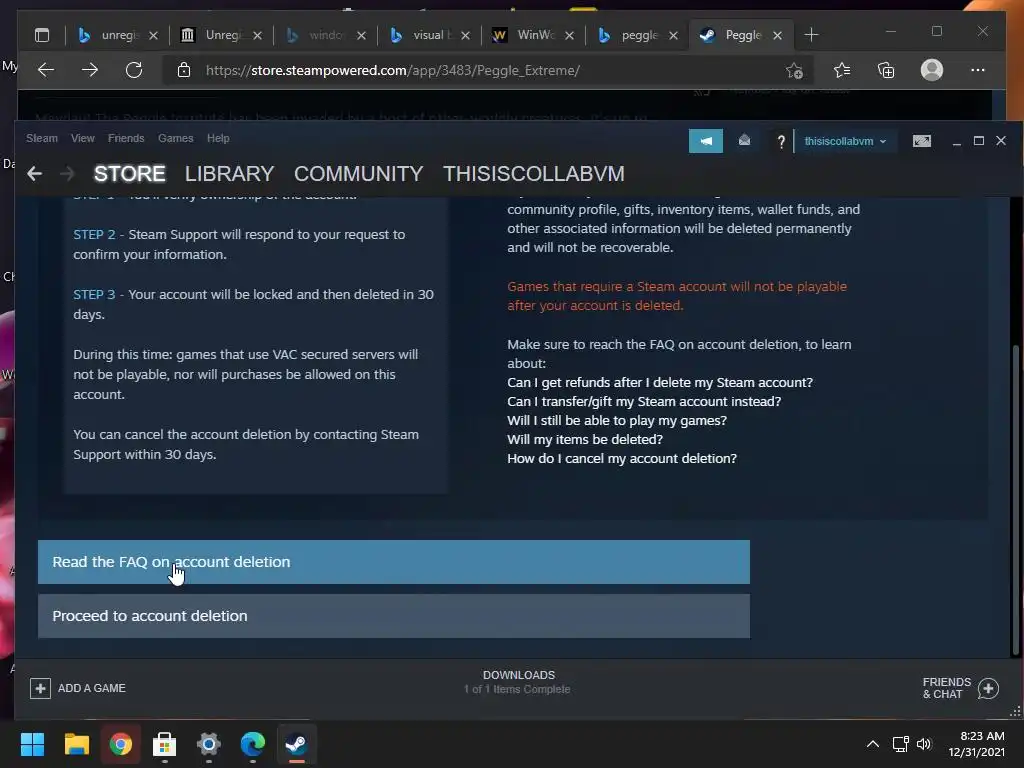Switch to LIBRARY section
The width and height of the screenshot is (1024, 768).
click(229, 174)
